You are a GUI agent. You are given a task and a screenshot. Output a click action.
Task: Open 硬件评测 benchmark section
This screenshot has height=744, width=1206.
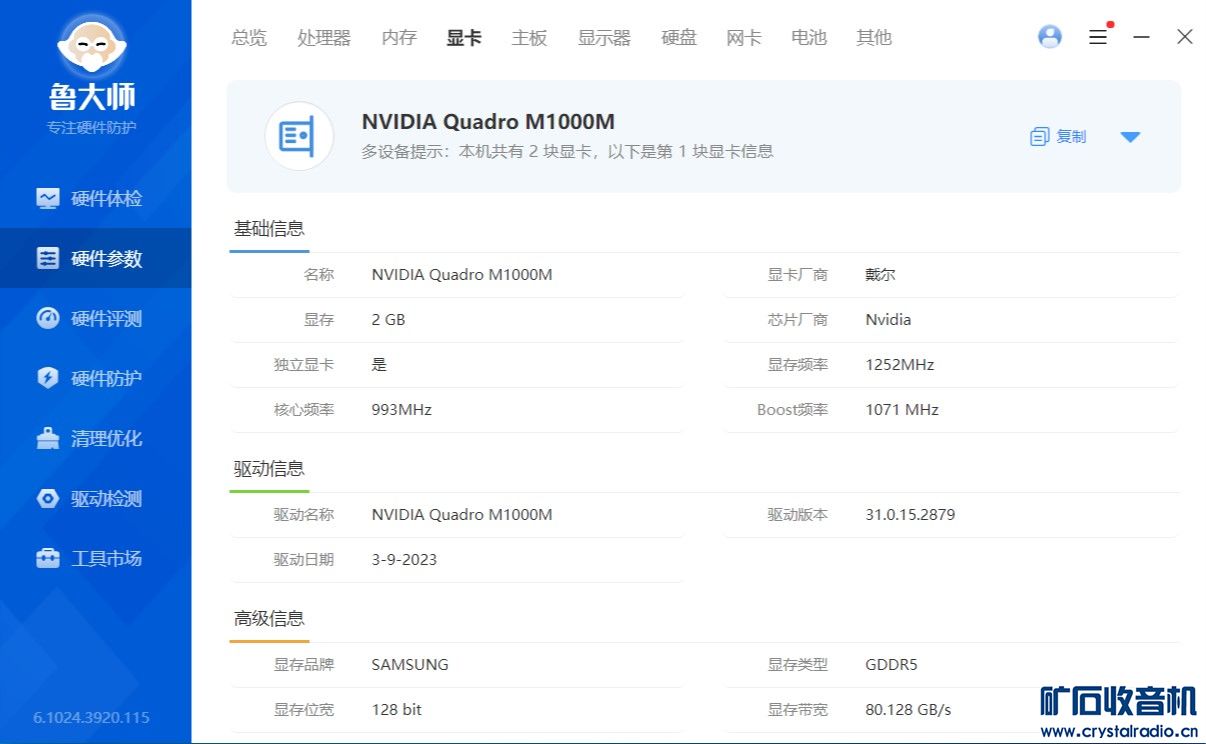click(x=95, y=318)
